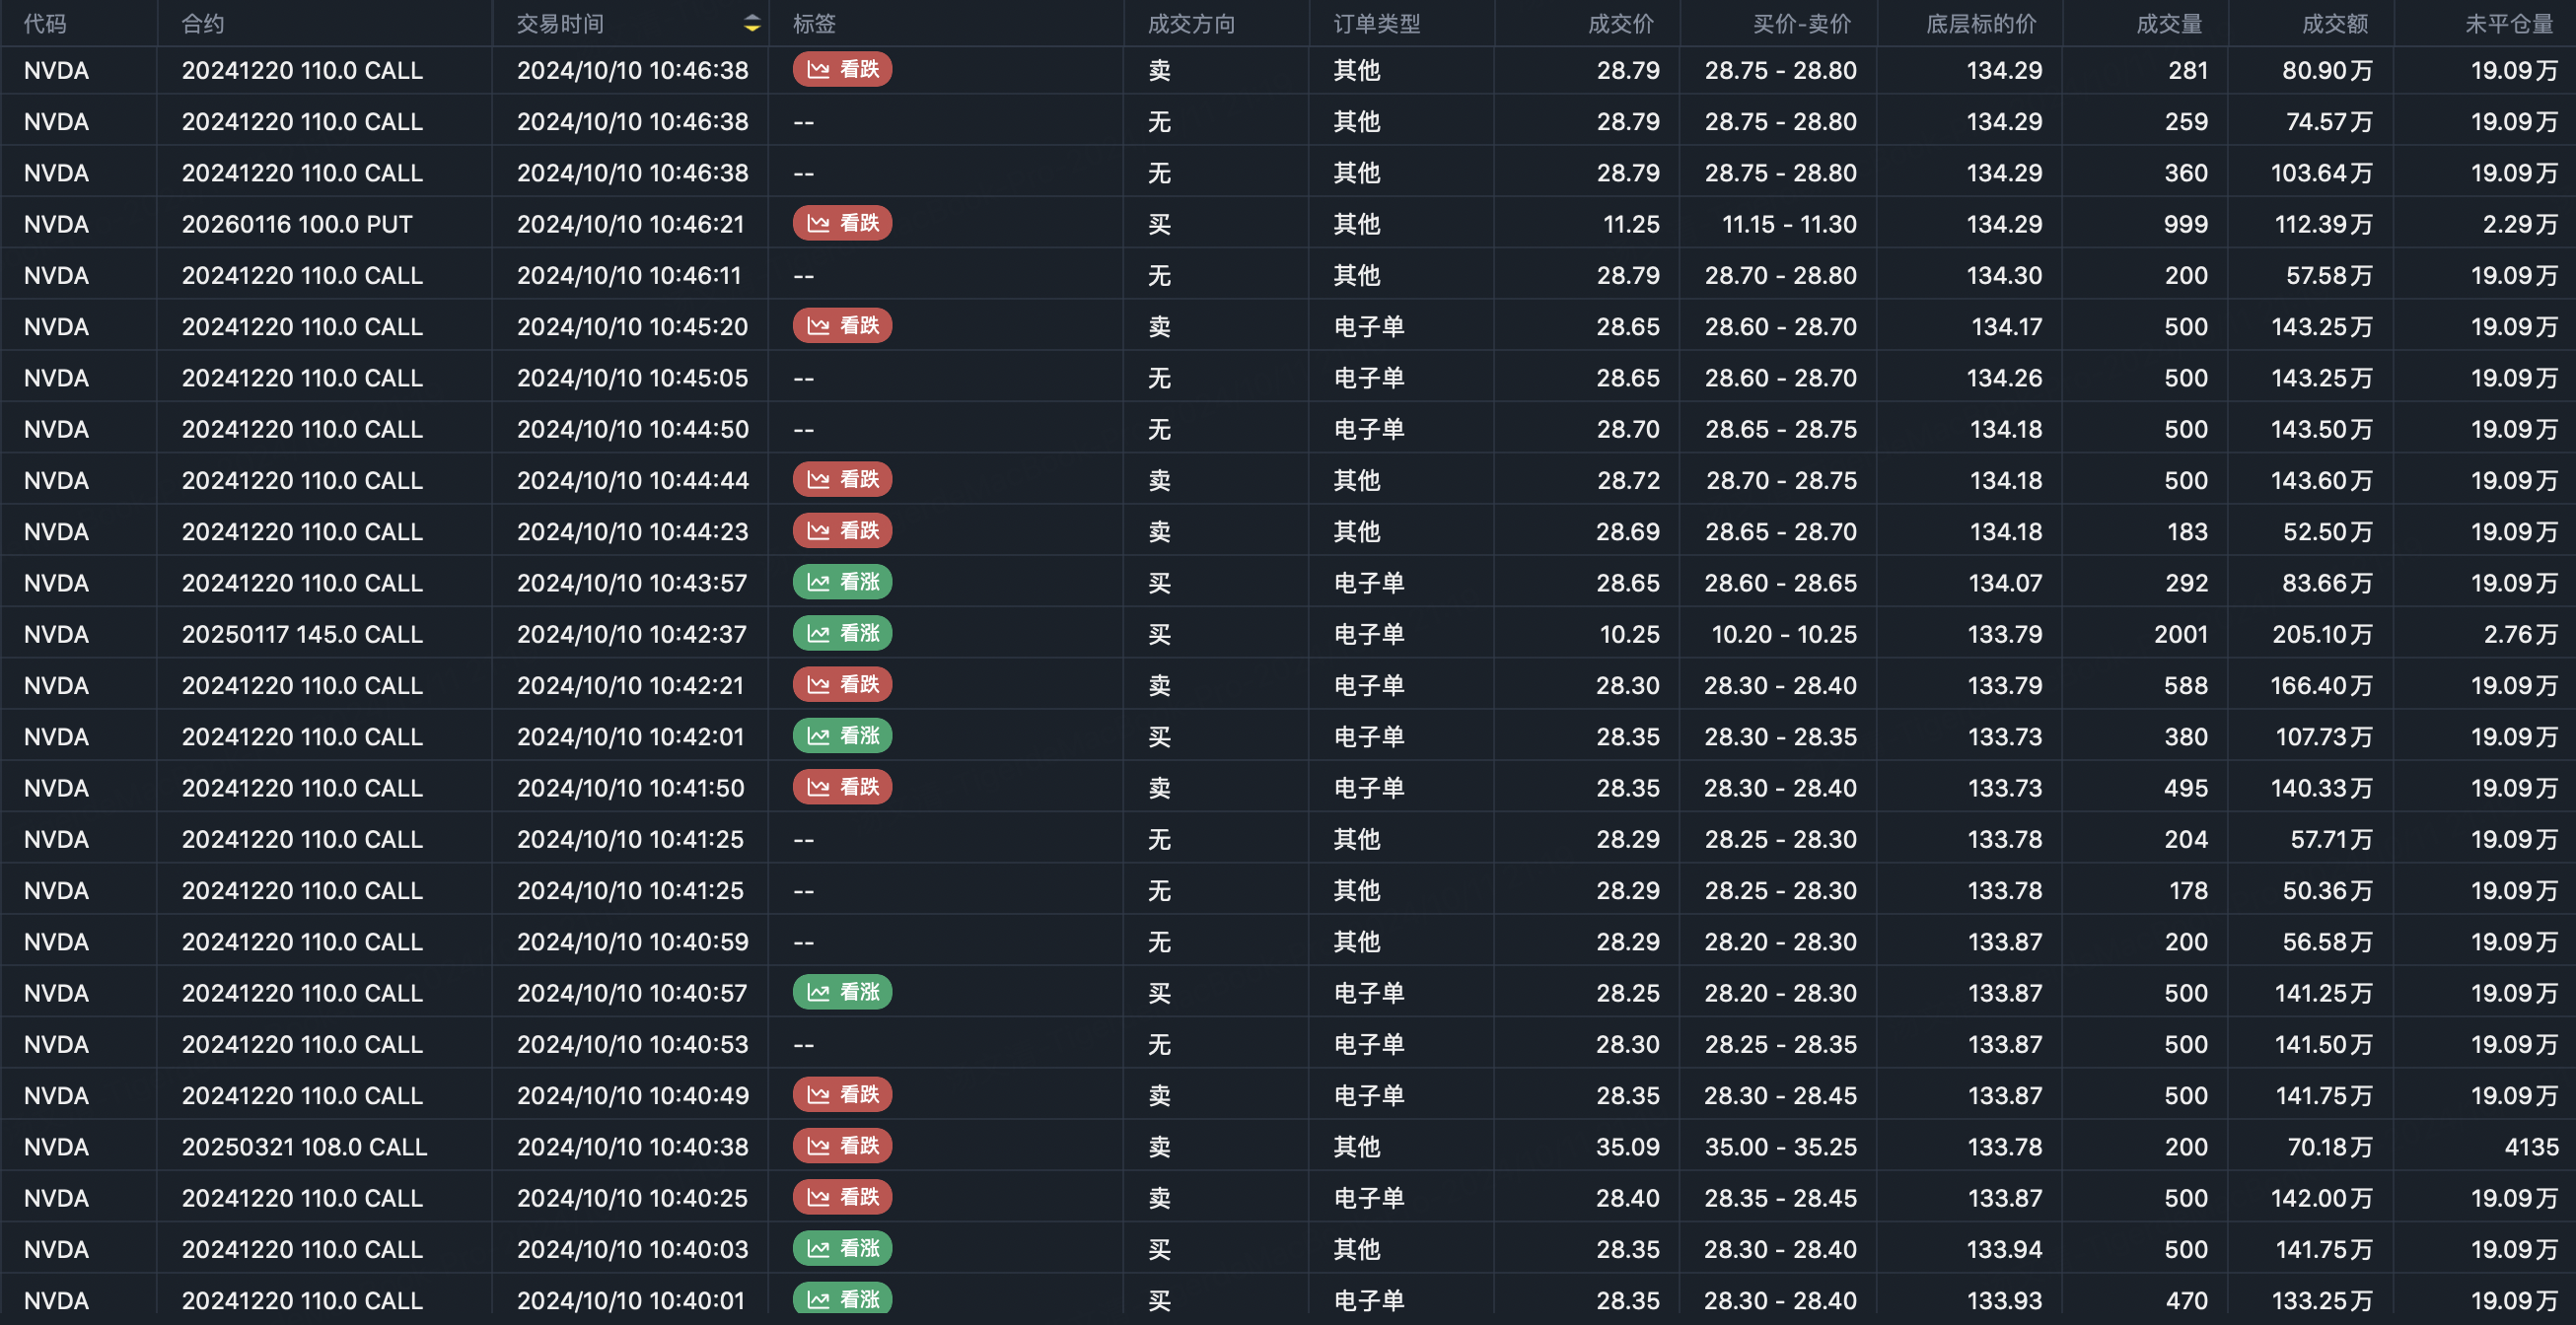Sort by the 交易时间 sort arrow icon
The height and width of the screenshot is (1325, 2576).
pyautogui.click(x=752, y=24)
